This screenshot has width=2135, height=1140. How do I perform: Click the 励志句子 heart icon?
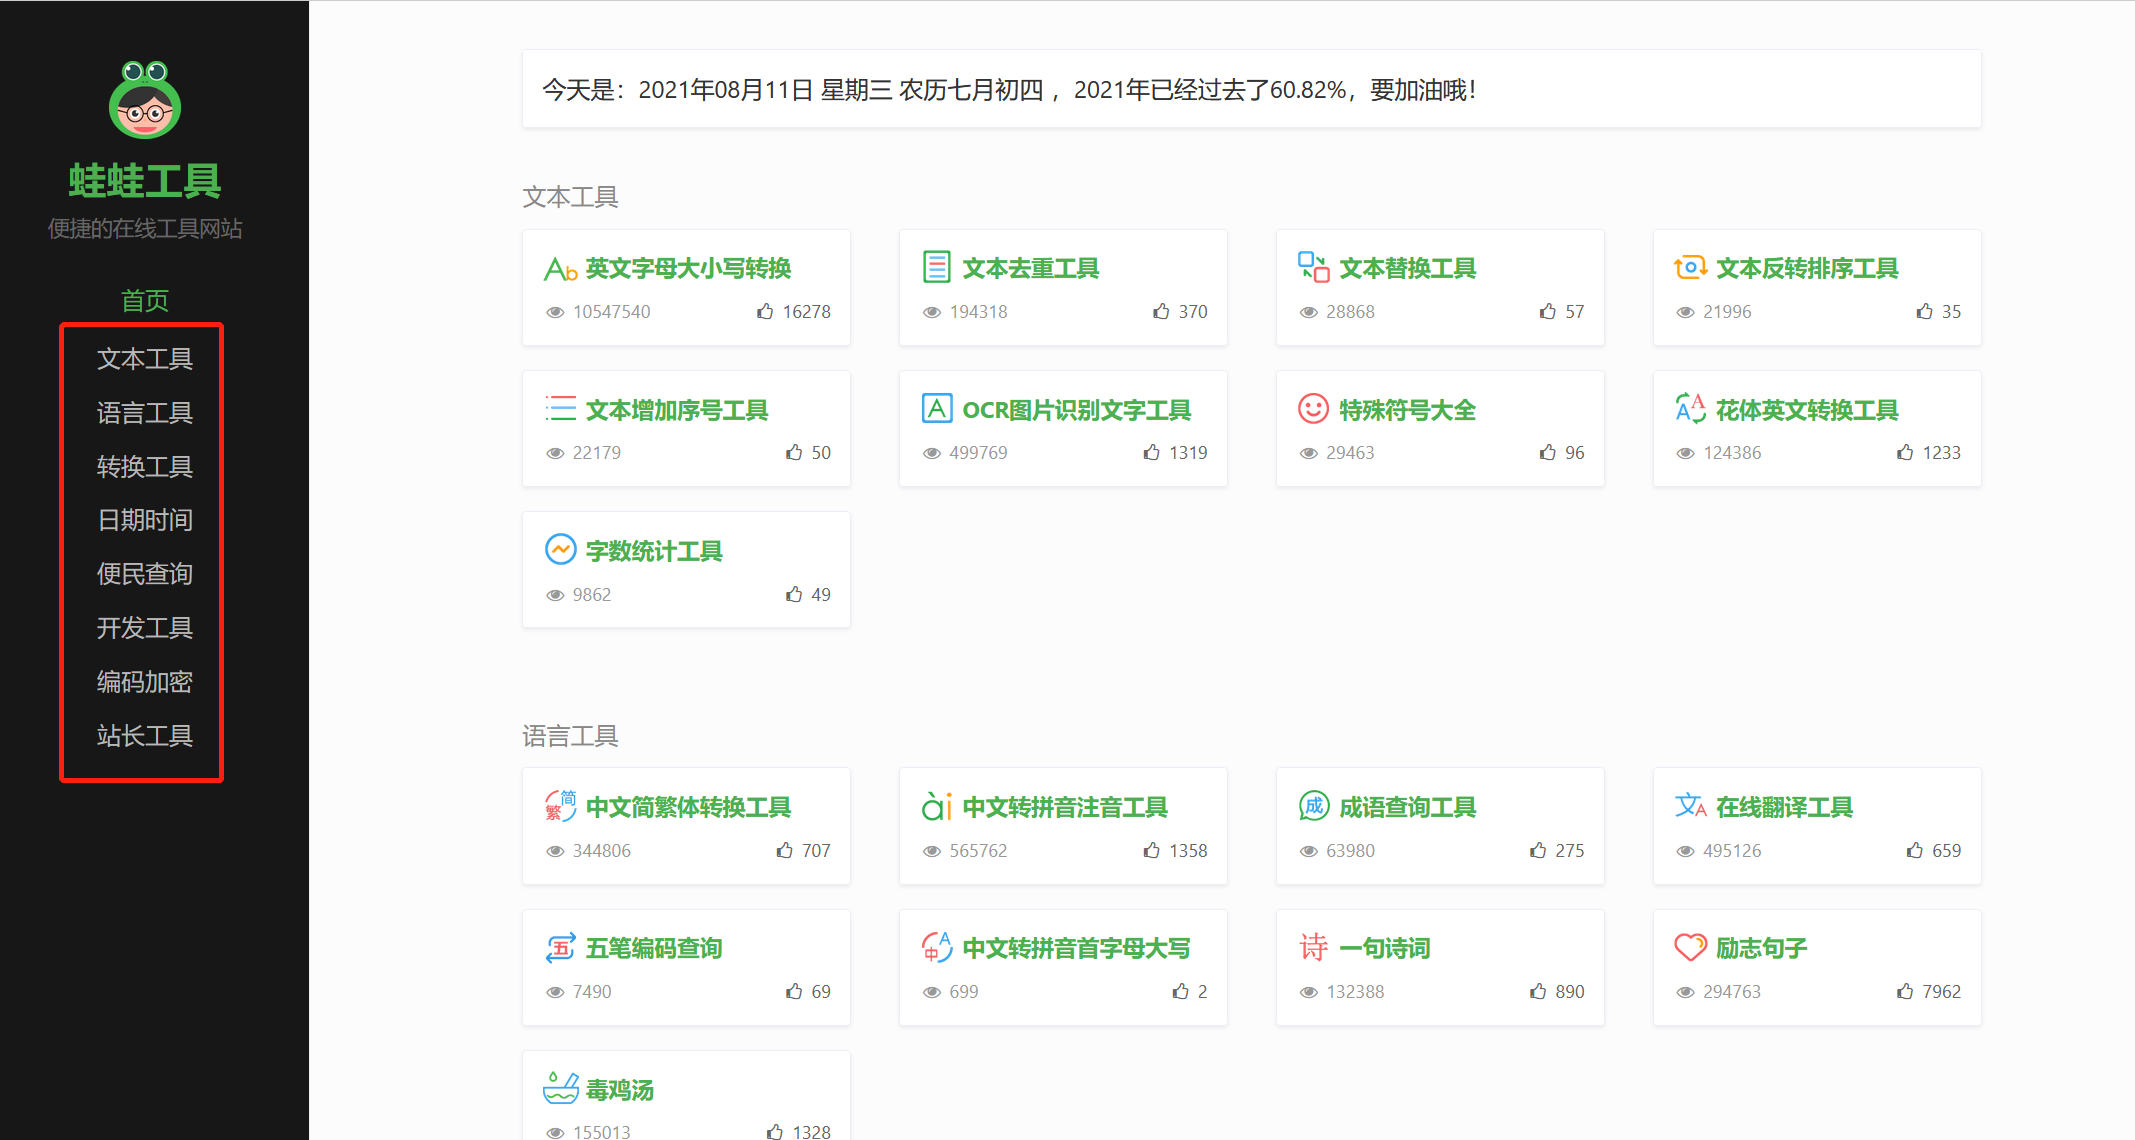[x=1690, y=948]
